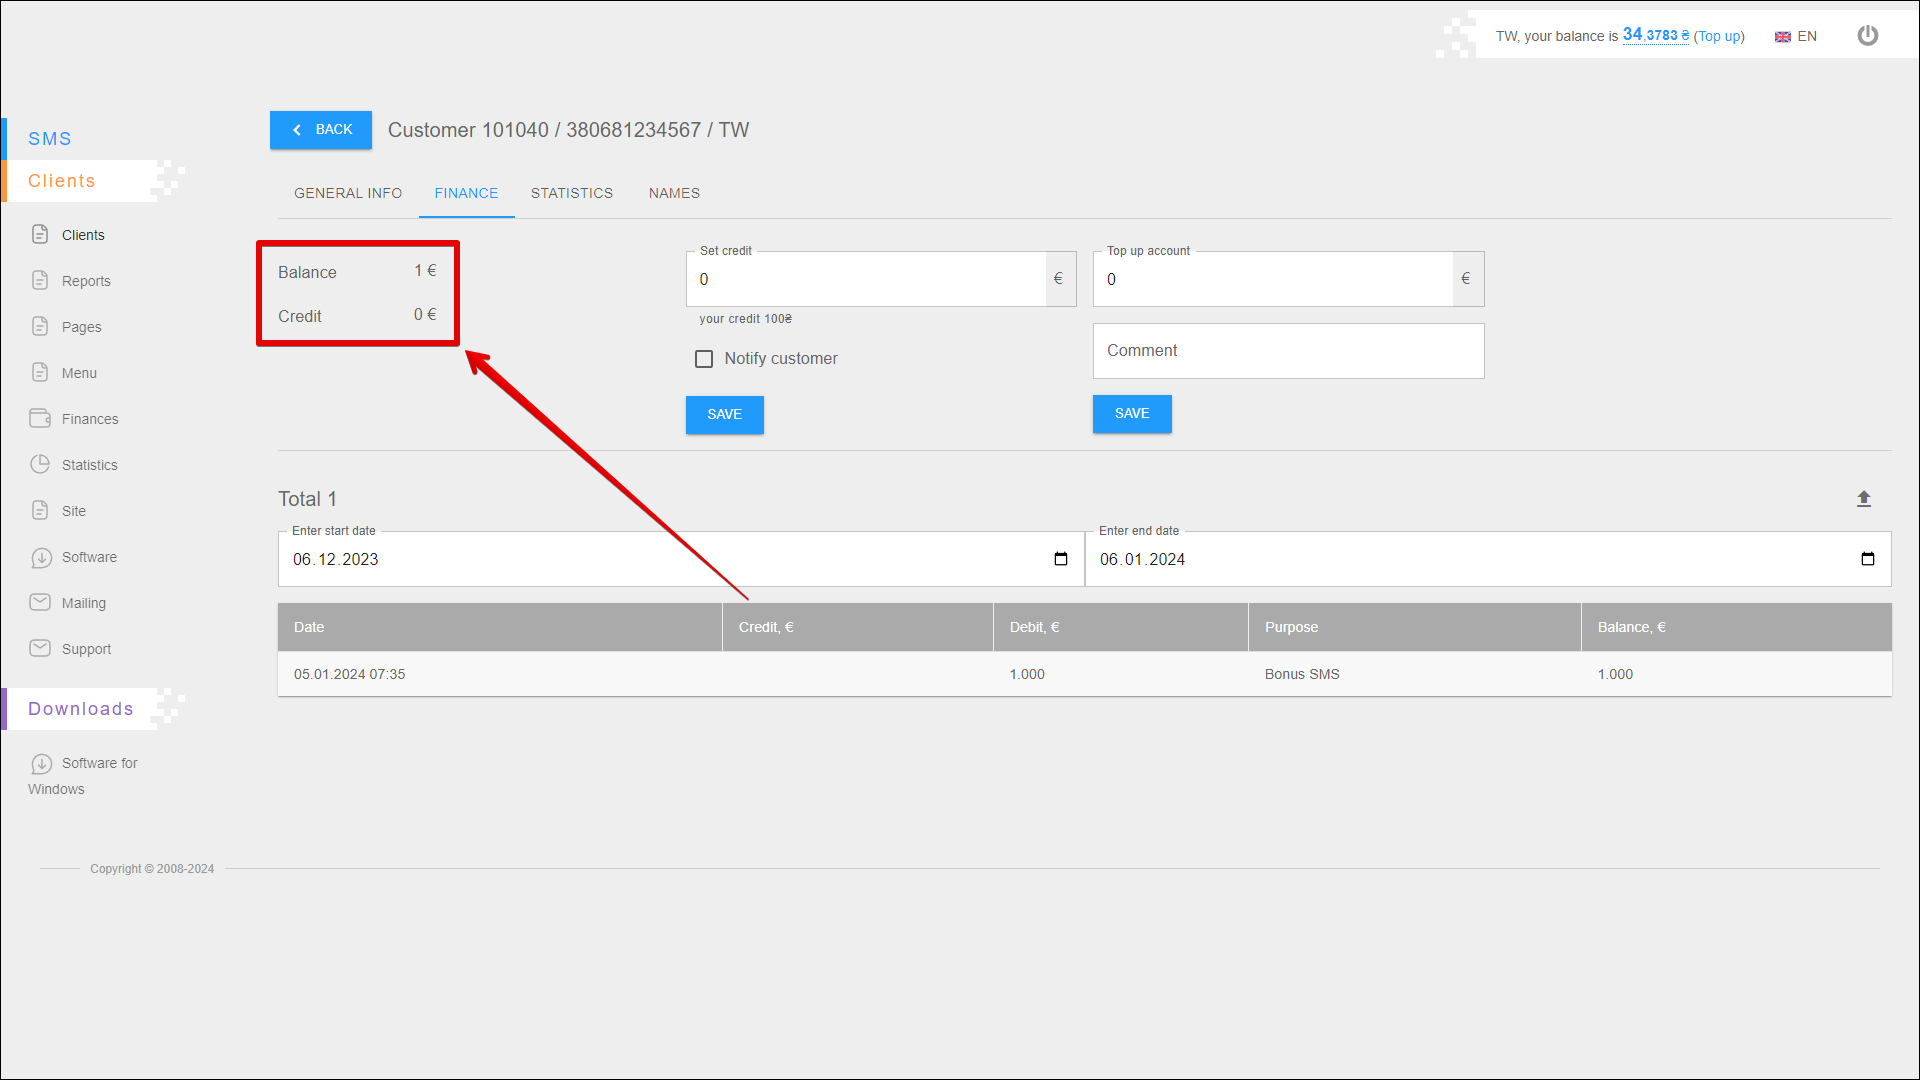The image size is (1920, 1080).
Task: Open end date calendar picker icon
Action: (x=1867, y=559)
